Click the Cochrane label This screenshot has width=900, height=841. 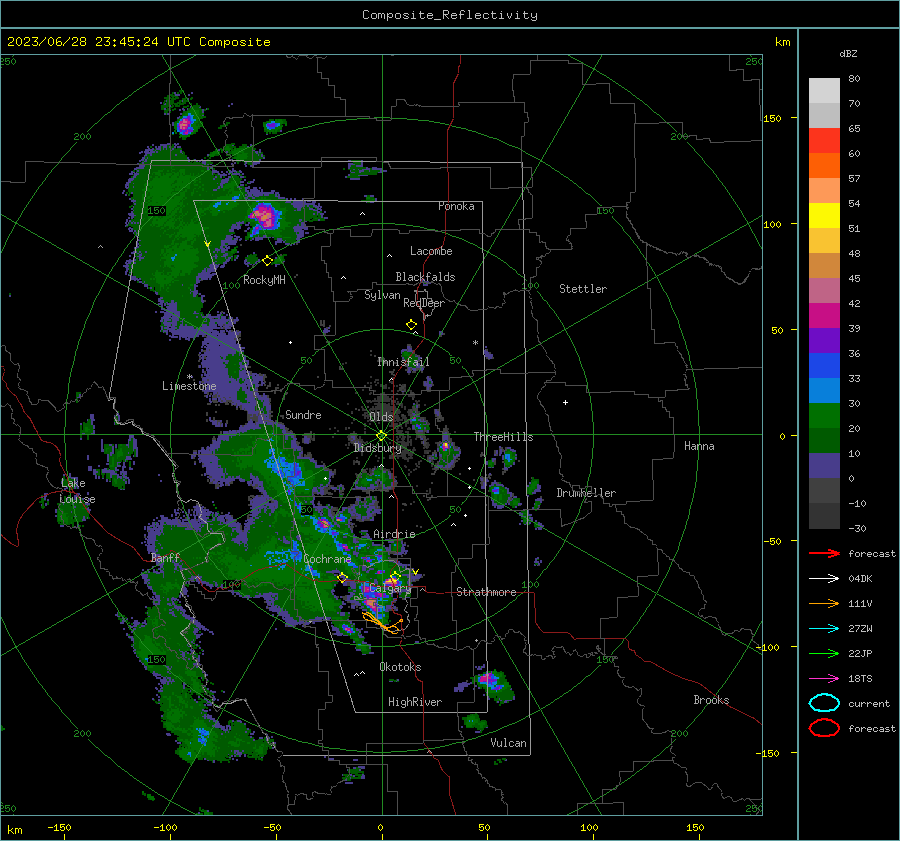coord(327,559)
